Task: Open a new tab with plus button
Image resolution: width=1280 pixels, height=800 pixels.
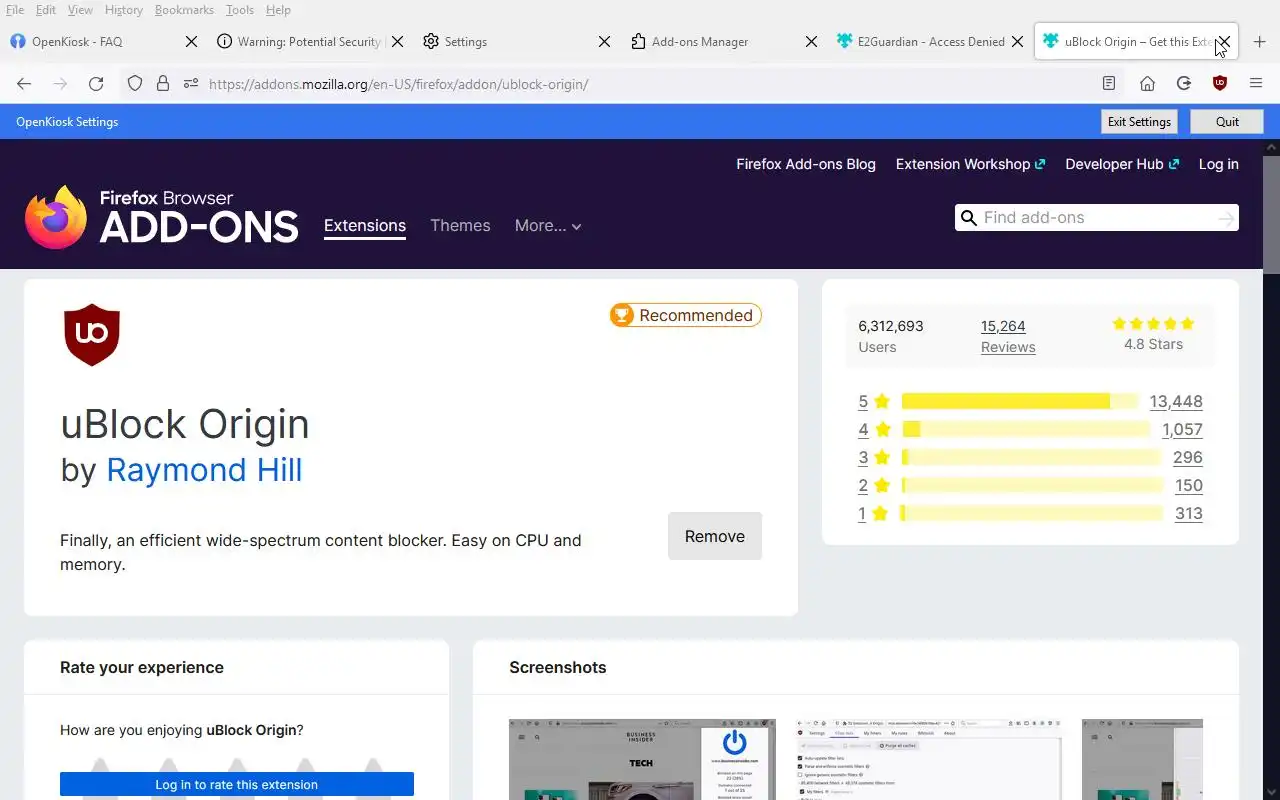Action: click(x=1260, y=42)
